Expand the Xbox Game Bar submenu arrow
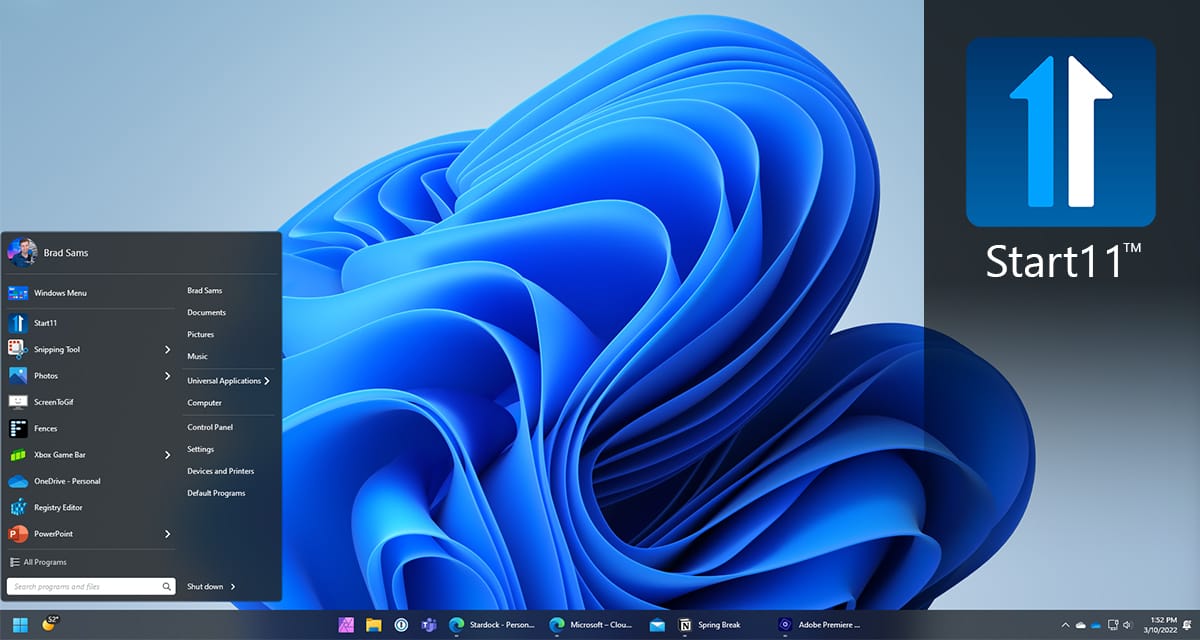 click(x=168, y=455)
